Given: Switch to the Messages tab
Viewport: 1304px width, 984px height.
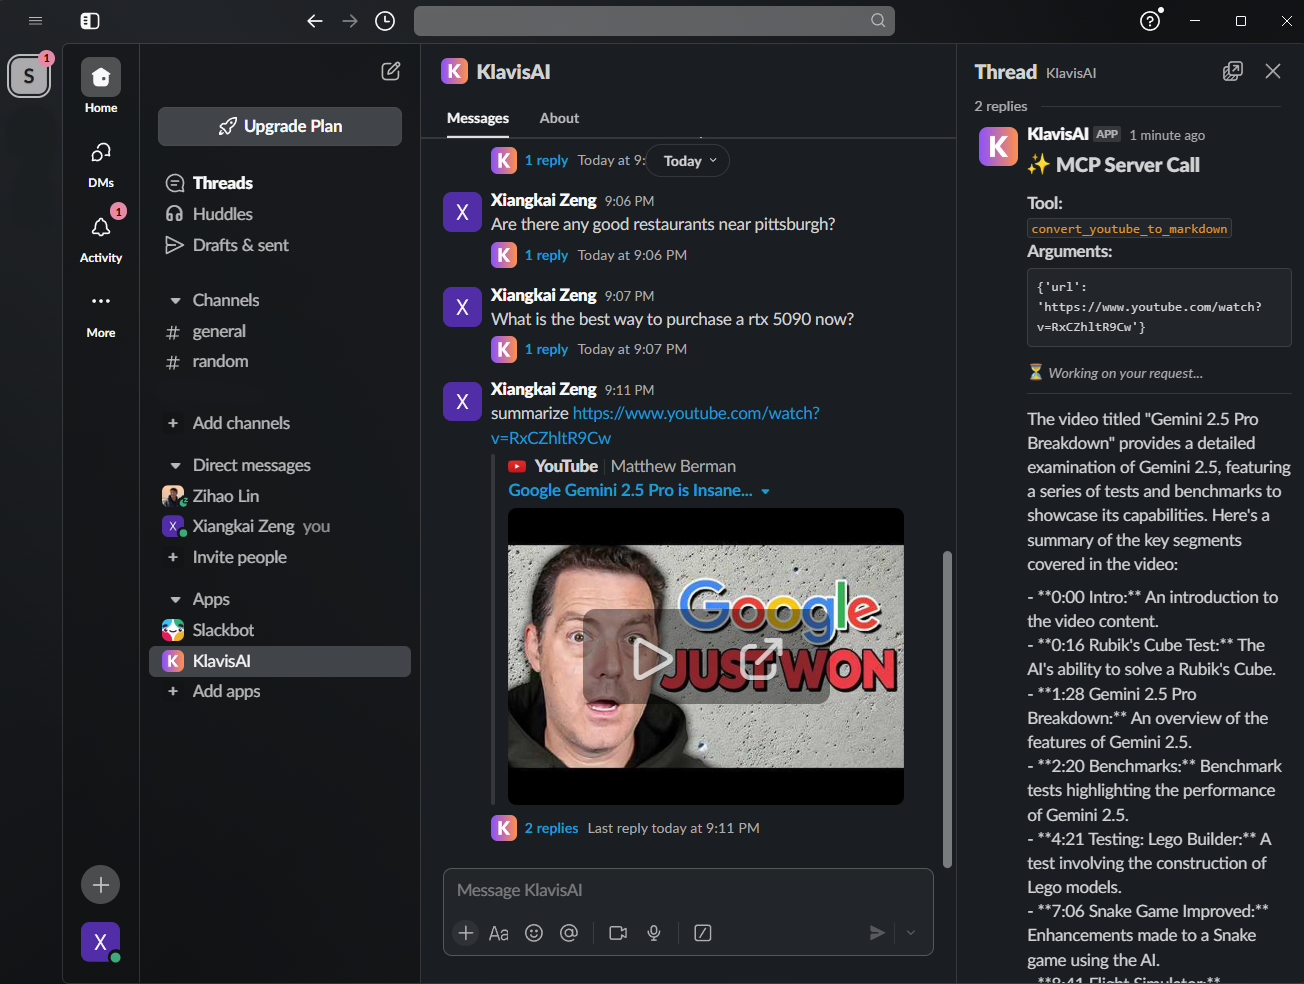Looking at the screenshot, I should coord(478,118).
